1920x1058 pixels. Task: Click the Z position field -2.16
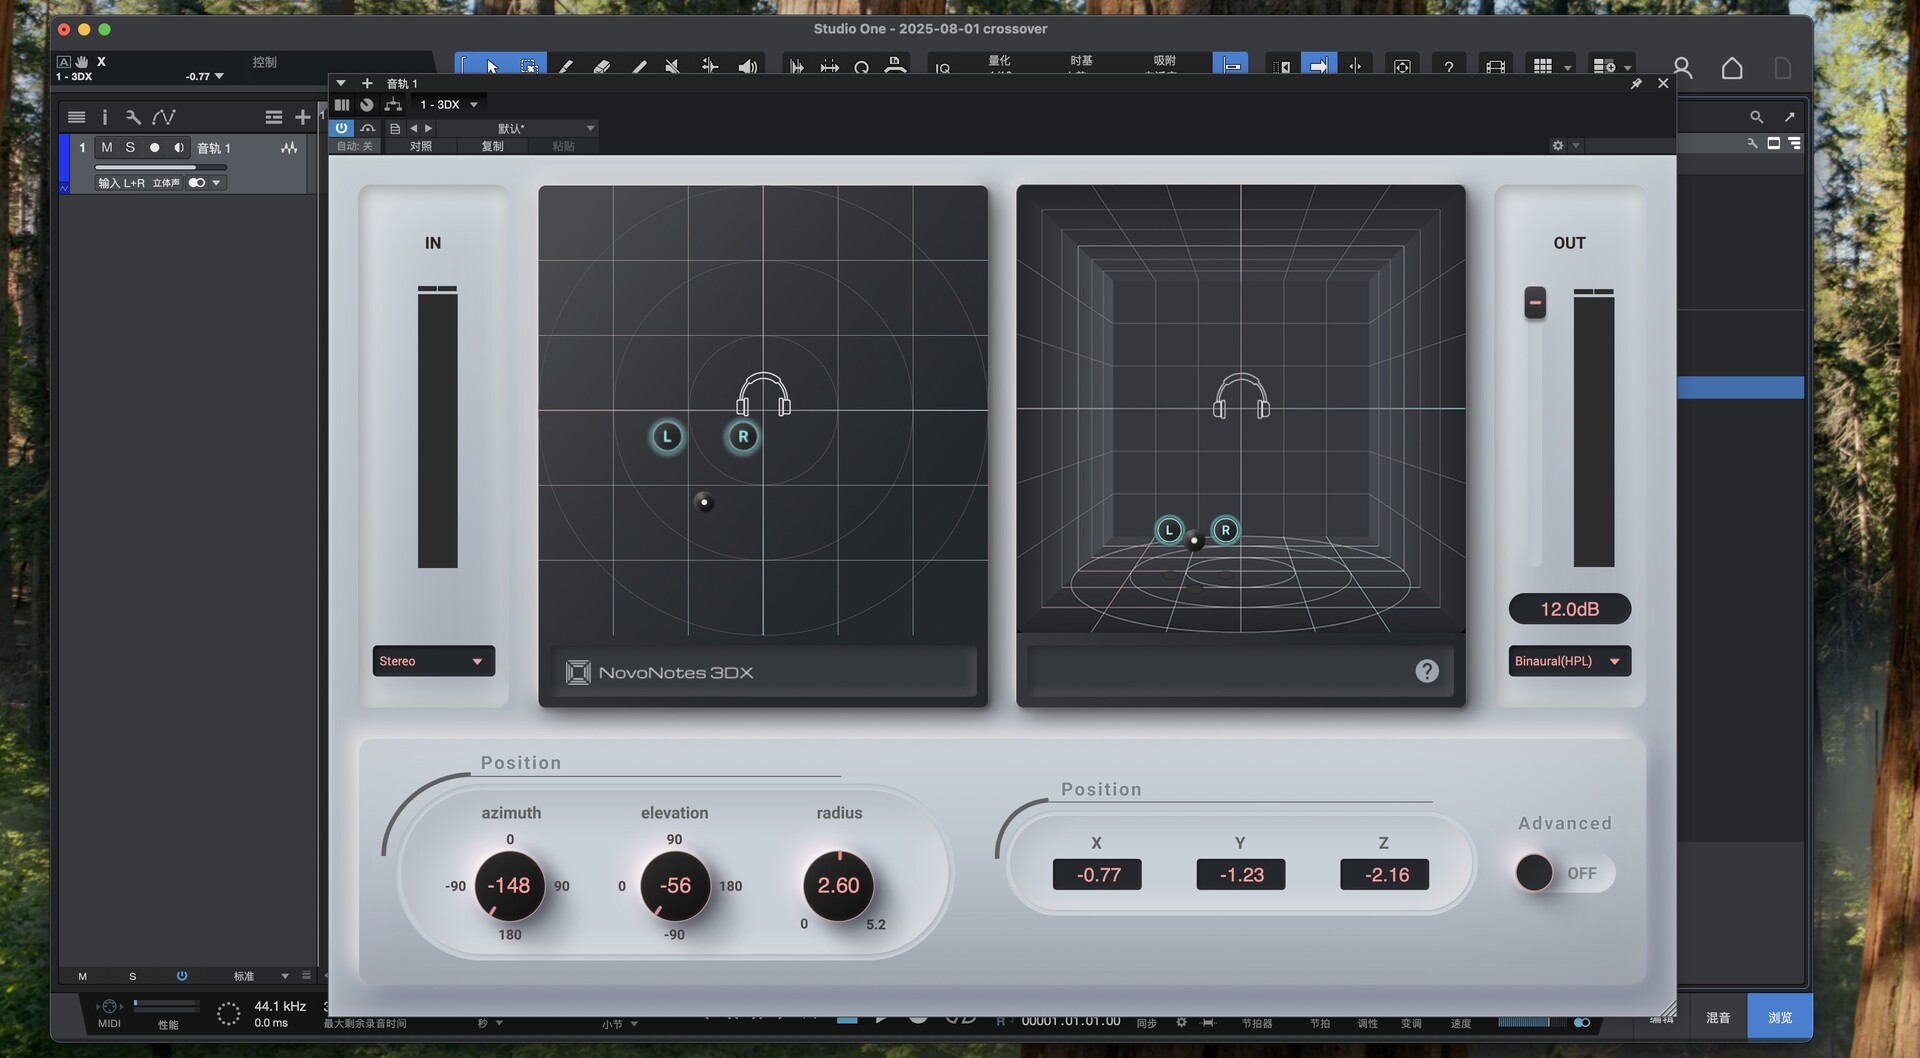tap(1385, 874)
